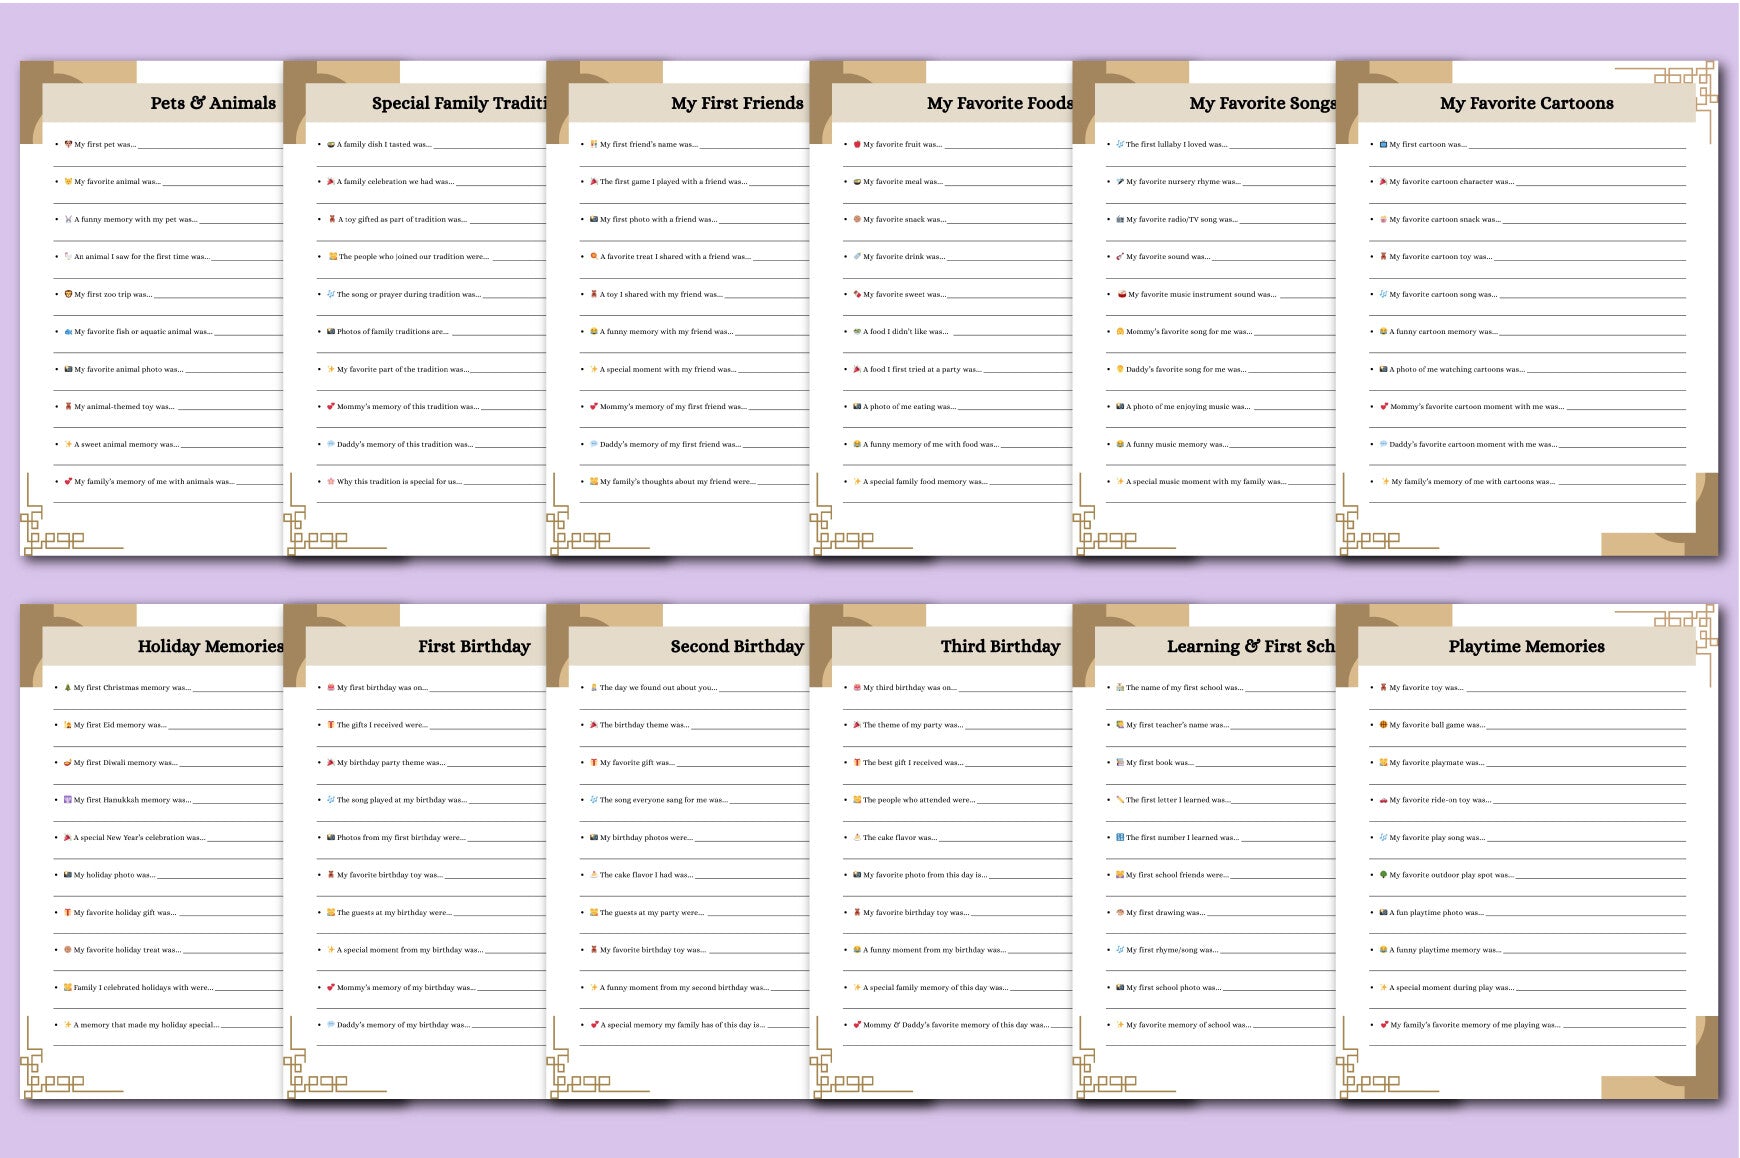This screenshot has height=1158, width=1740.
Task: Click 'My first Christmas memory was...'
Action: [x=132, y=688]
